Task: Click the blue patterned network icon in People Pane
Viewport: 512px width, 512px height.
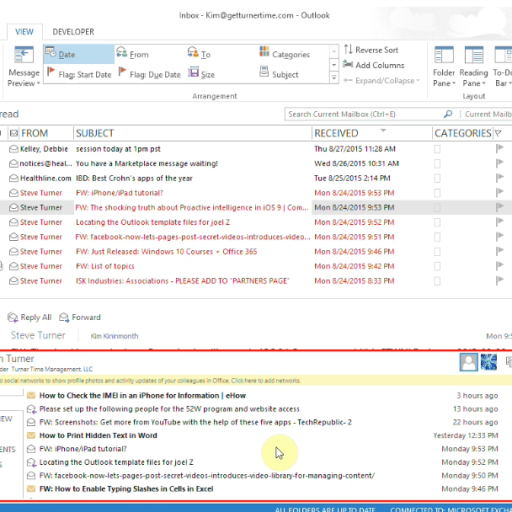Action: [489, 362]
